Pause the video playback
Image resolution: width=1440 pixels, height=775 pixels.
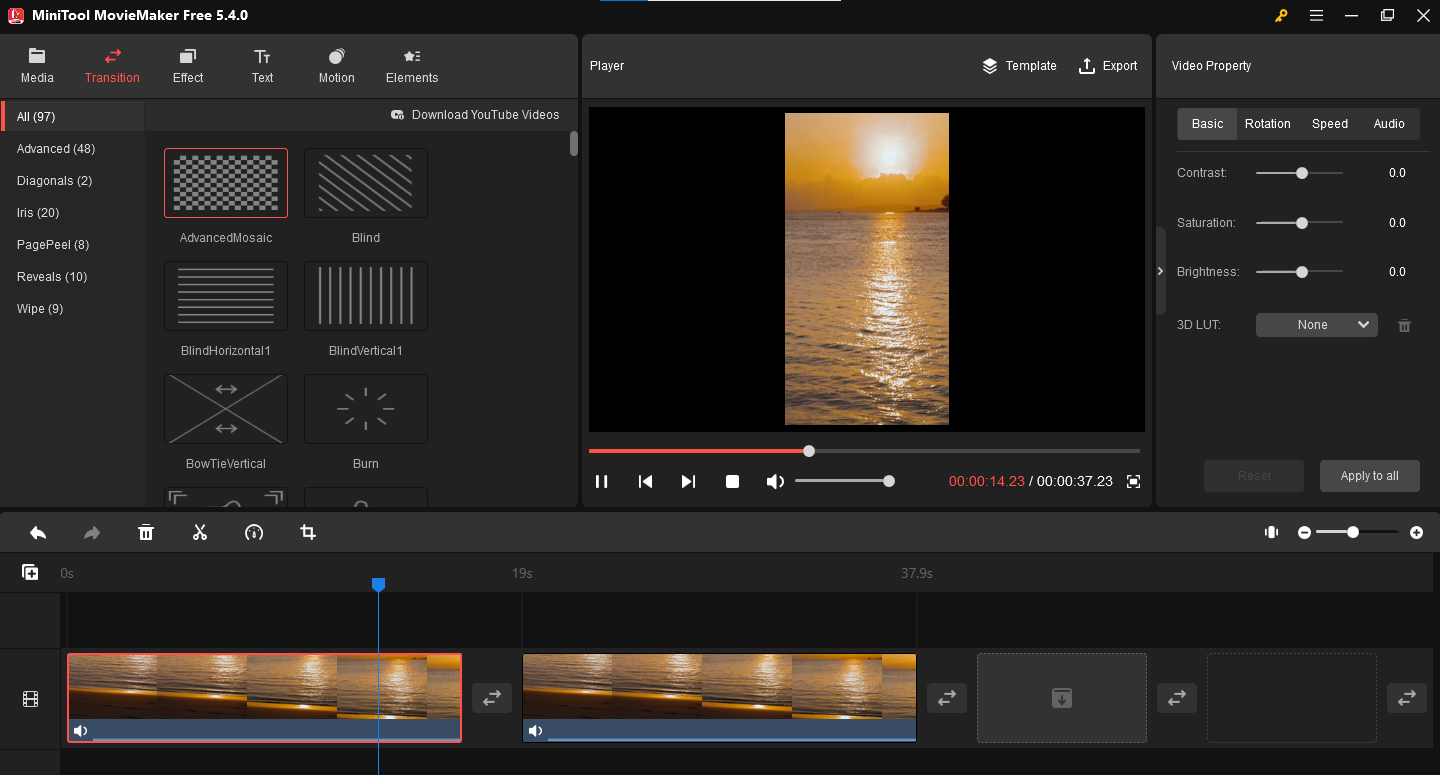[602, 481]
